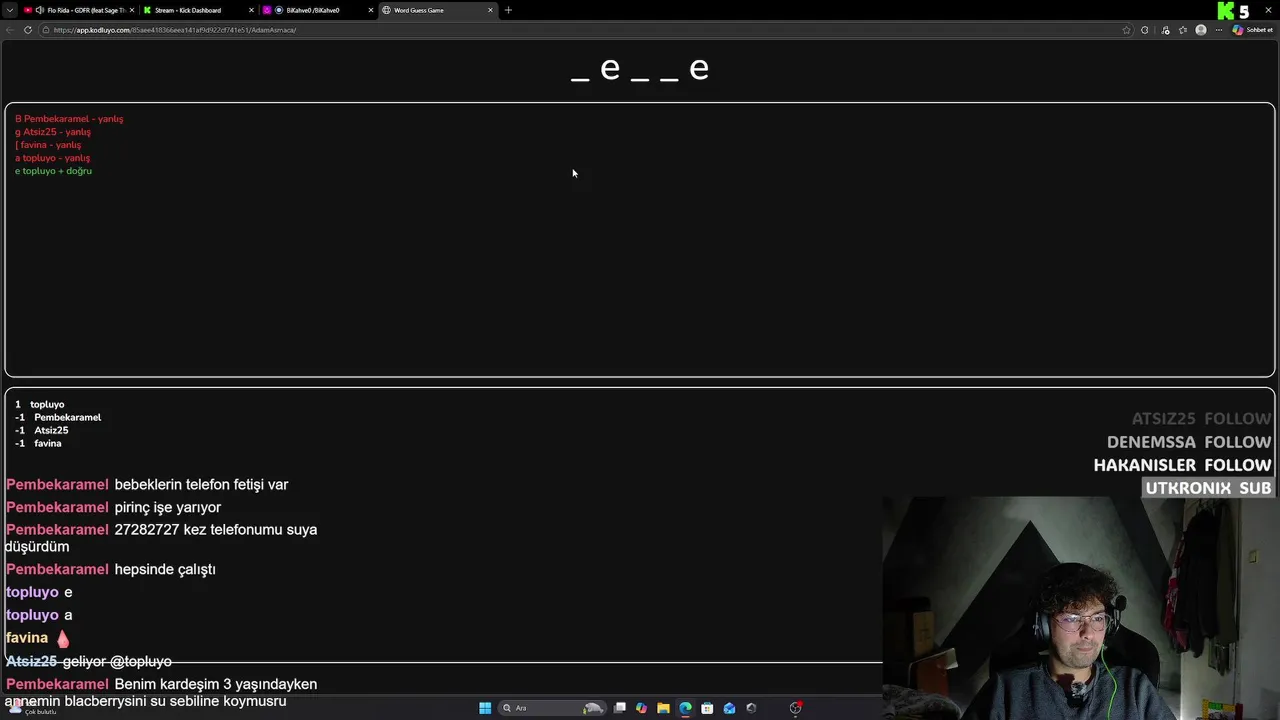Click the Ara taskbar search box
This screenshot has height=720, width=1280.
pos(553,708)
